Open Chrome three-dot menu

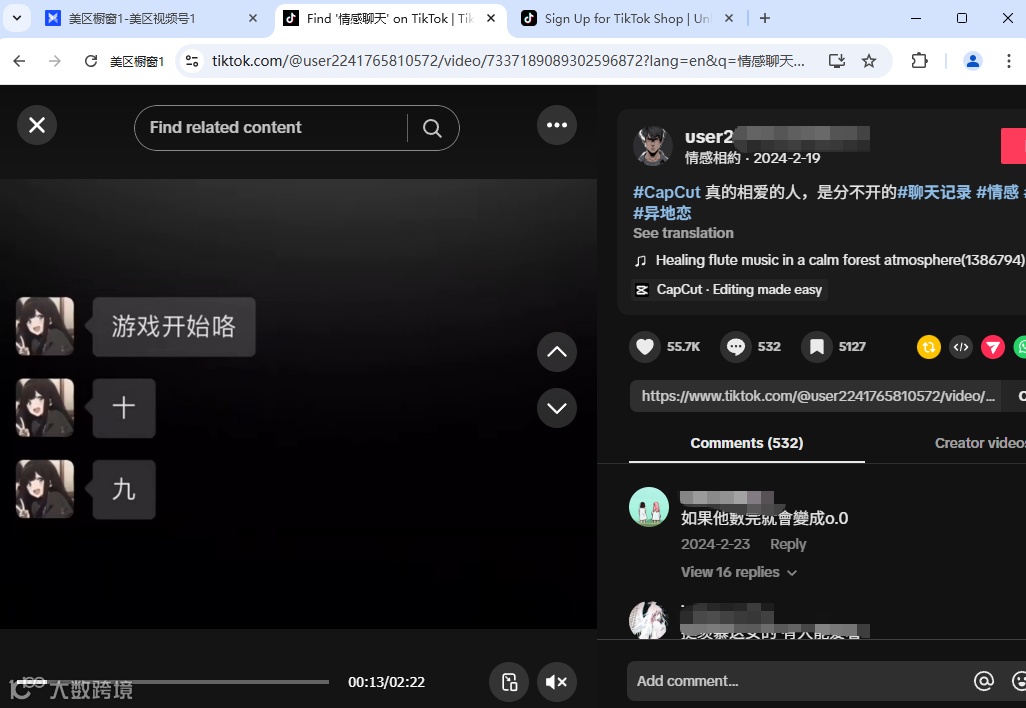(x=1008, y=62)
